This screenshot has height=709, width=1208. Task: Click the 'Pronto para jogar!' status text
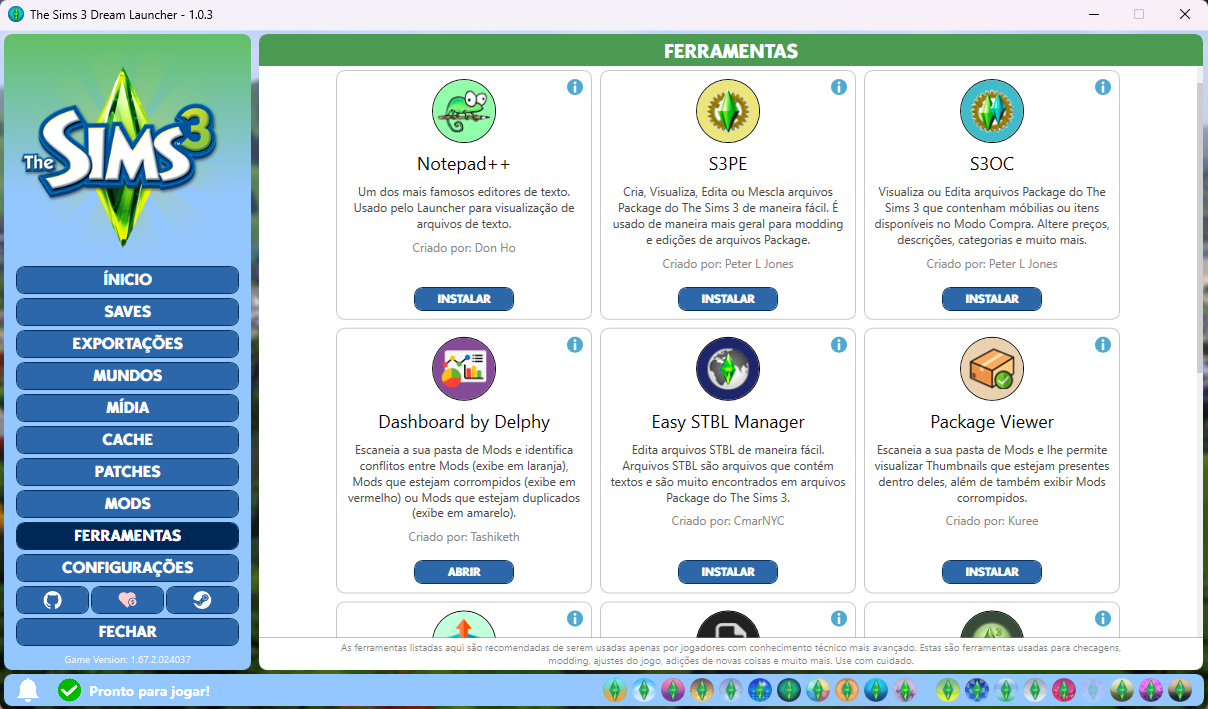pos(150,691)
